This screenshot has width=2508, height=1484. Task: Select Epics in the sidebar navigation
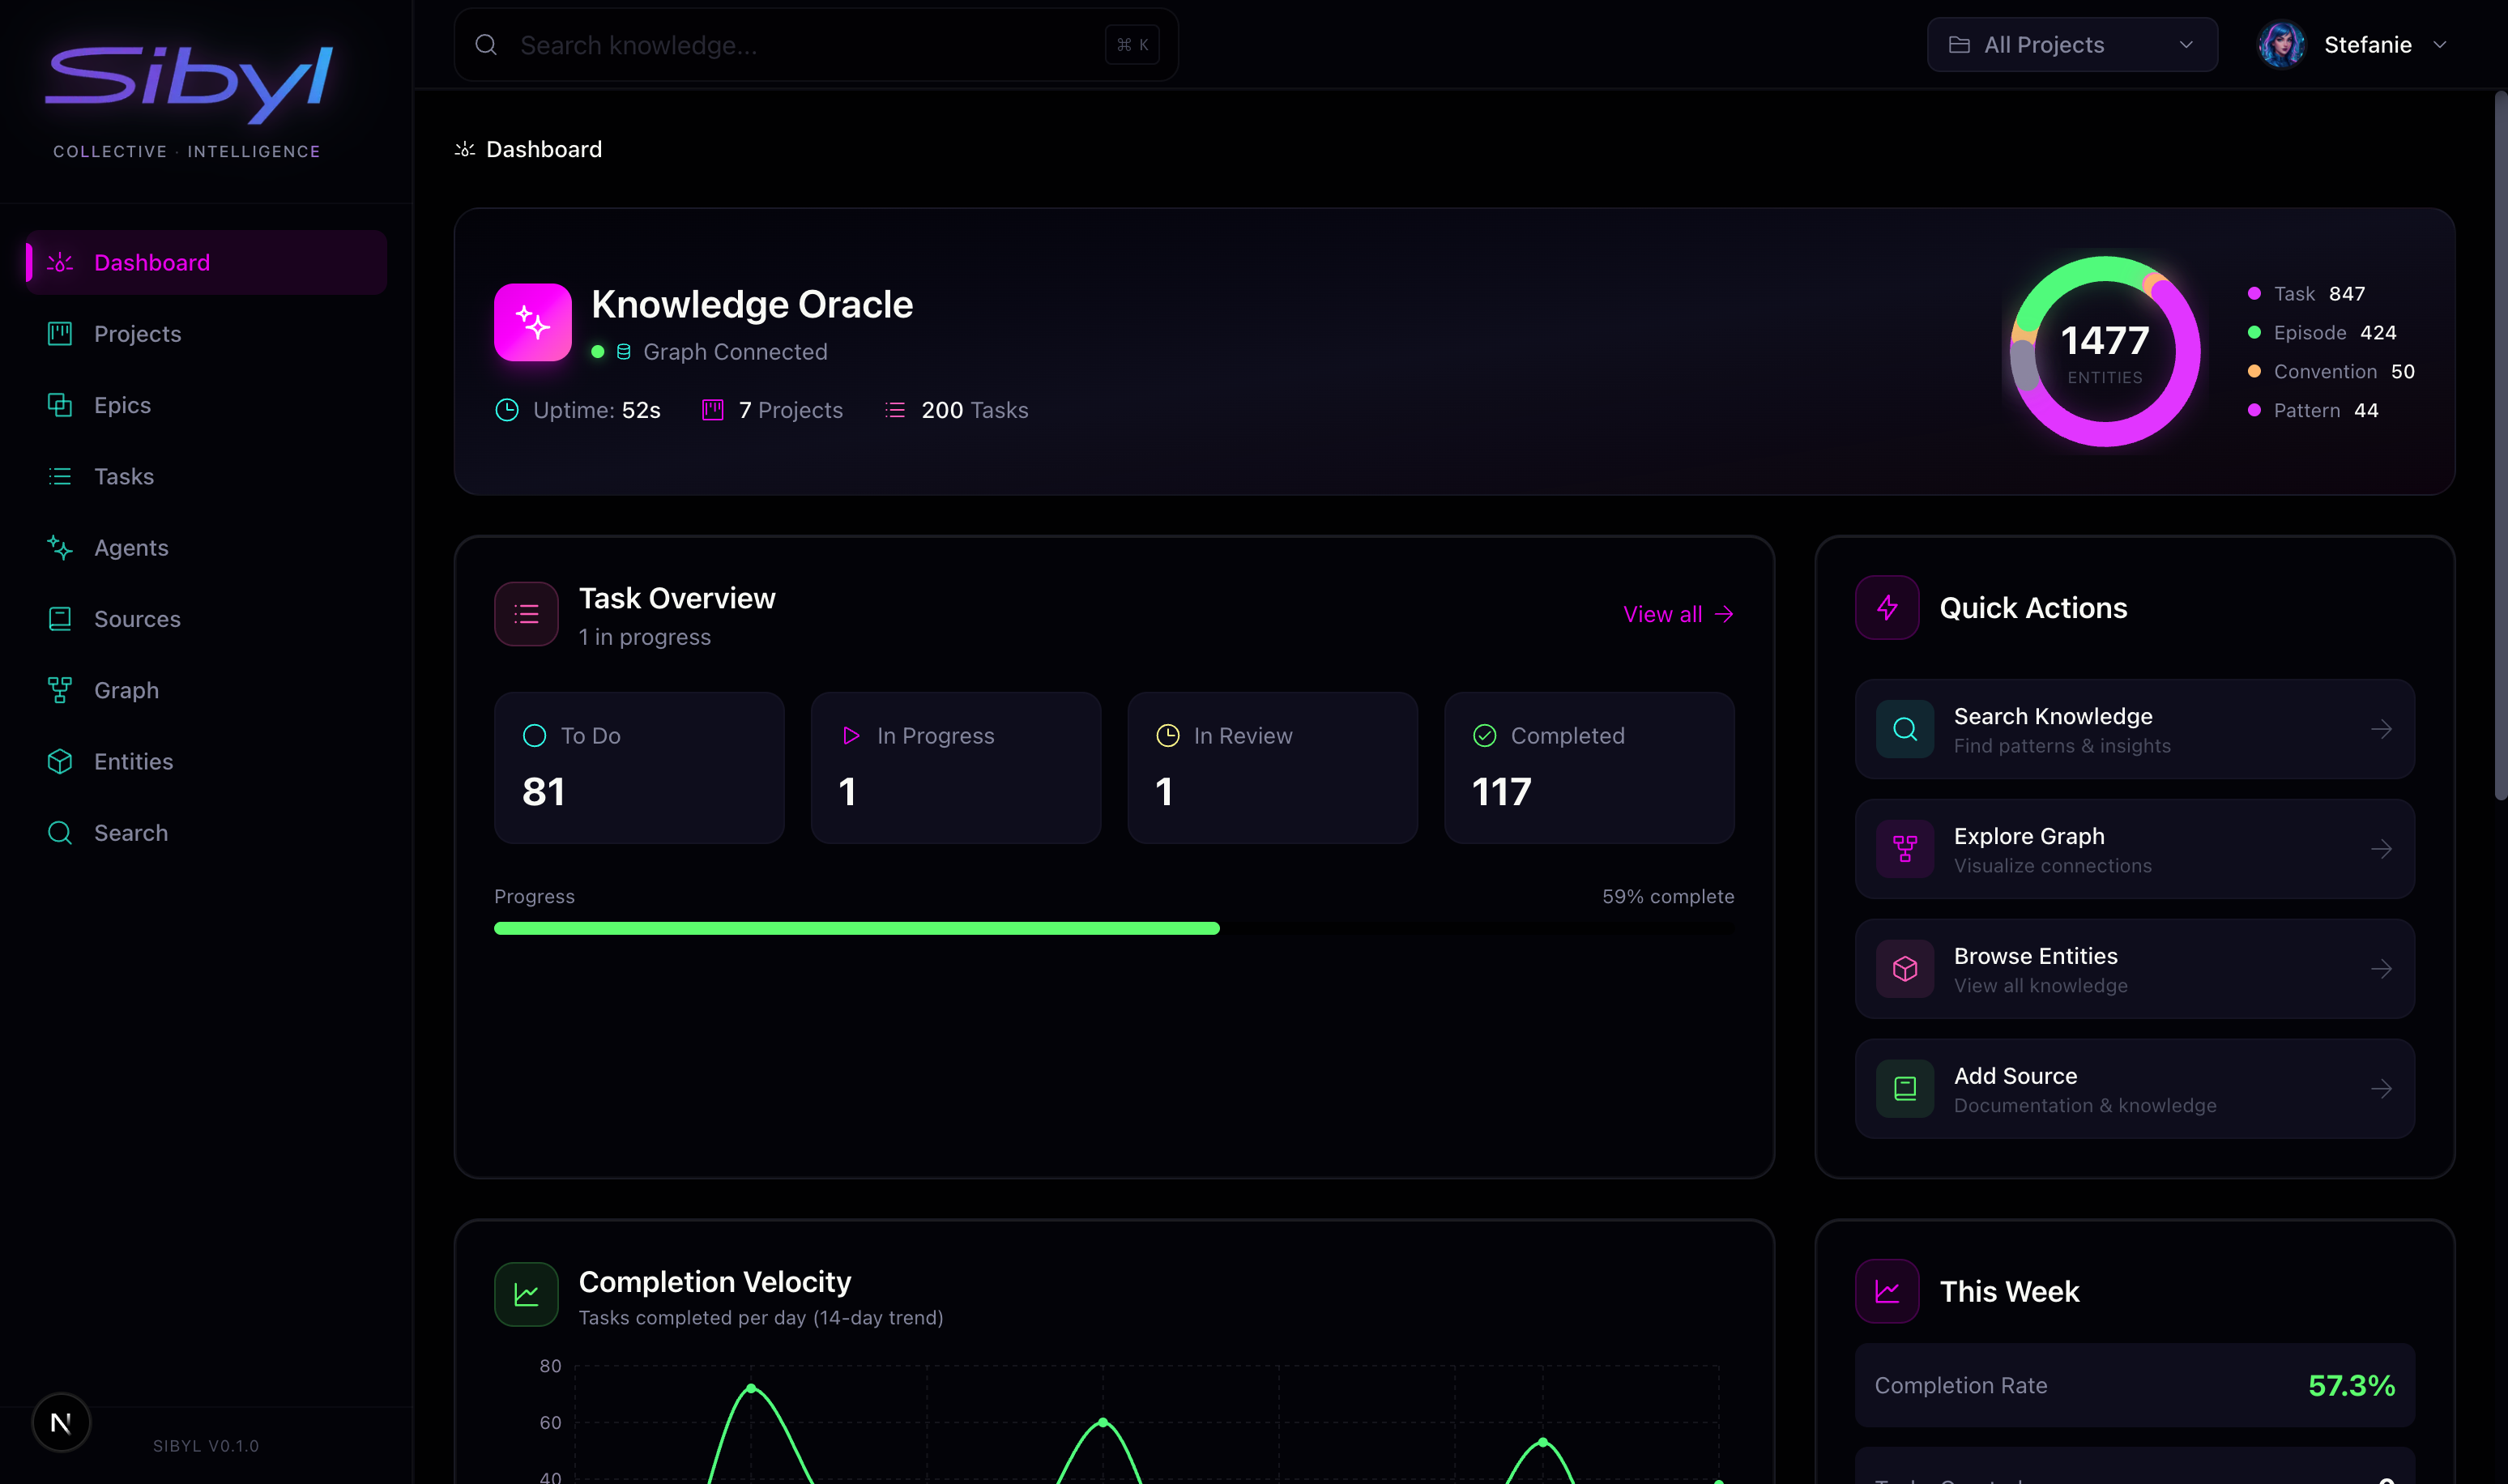pos(122,405)
